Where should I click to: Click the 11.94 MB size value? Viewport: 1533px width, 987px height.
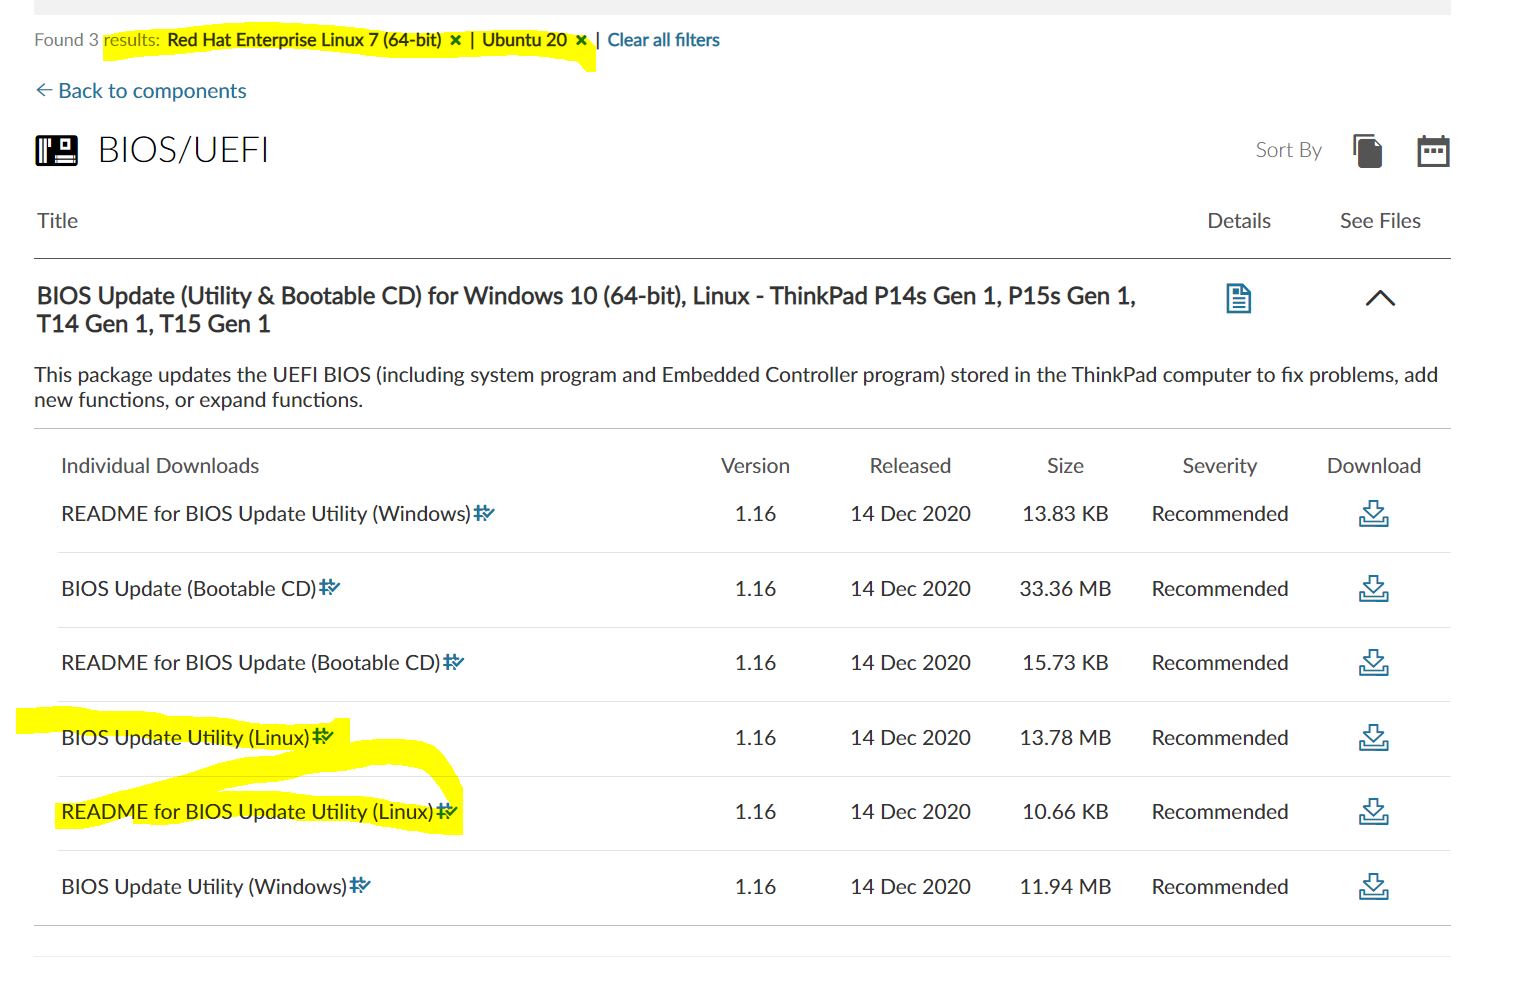click(x=1065, y=887)
